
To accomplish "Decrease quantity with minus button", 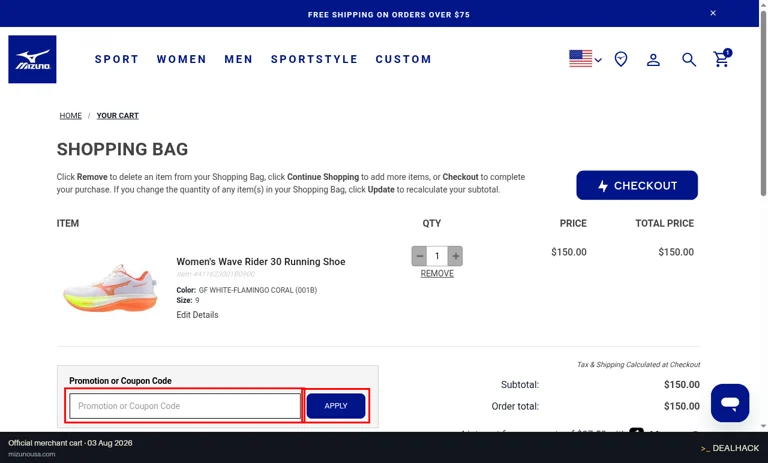I will click(419, 256).
